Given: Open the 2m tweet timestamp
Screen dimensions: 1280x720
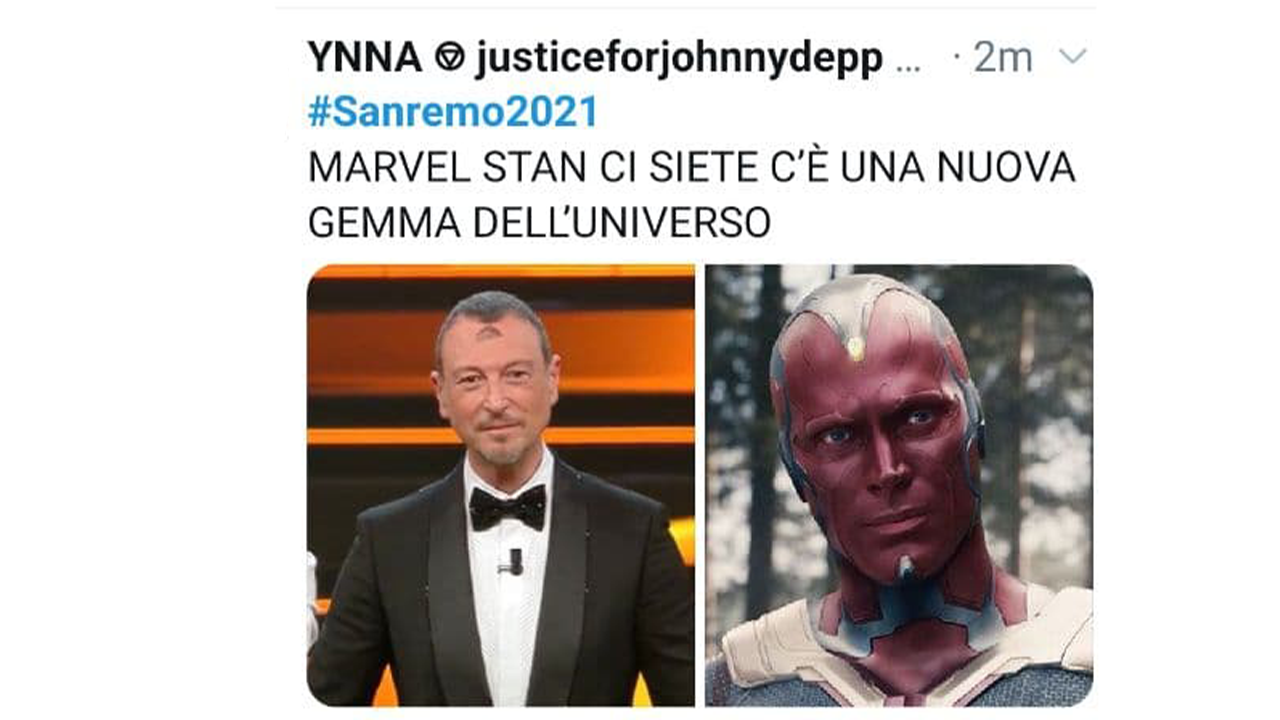Looking at the screenshot, I should click(1002, 58).
